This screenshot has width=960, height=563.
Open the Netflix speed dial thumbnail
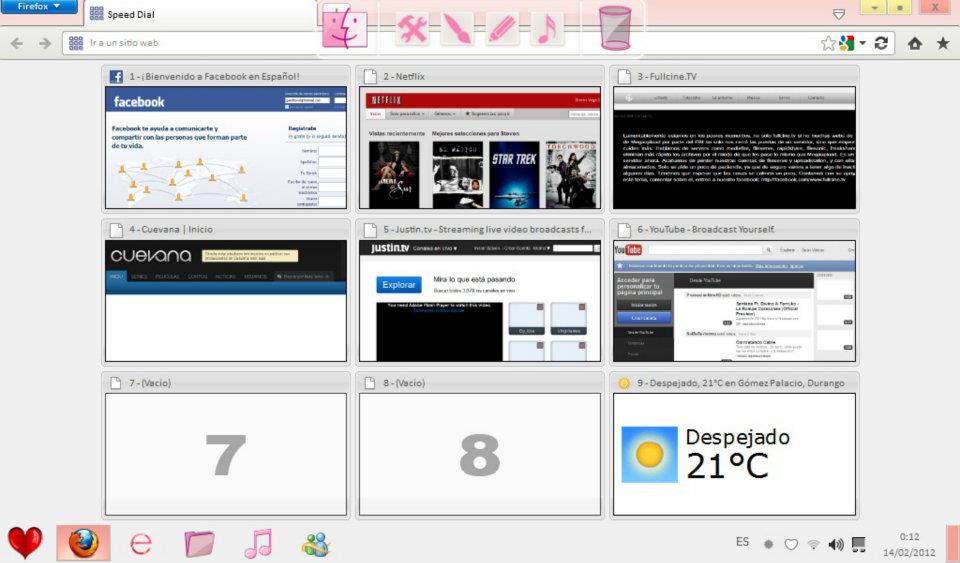(480, 147)
